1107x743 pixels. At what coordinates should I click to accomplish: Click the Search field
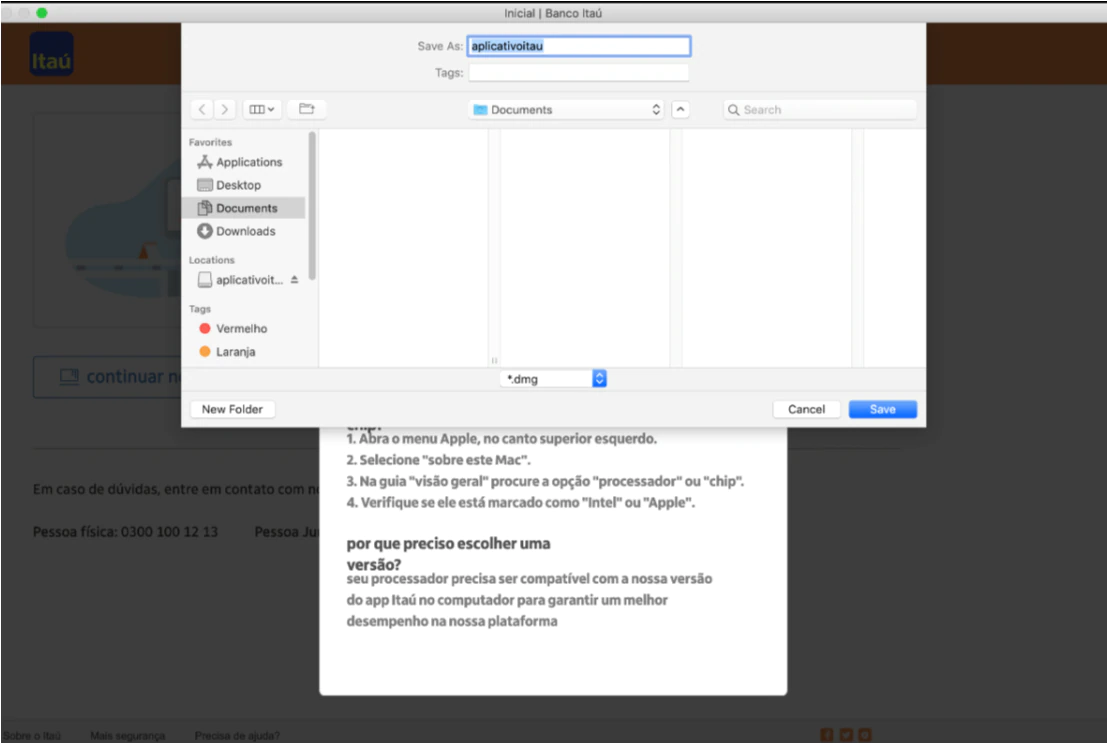[x=820, y=109]
